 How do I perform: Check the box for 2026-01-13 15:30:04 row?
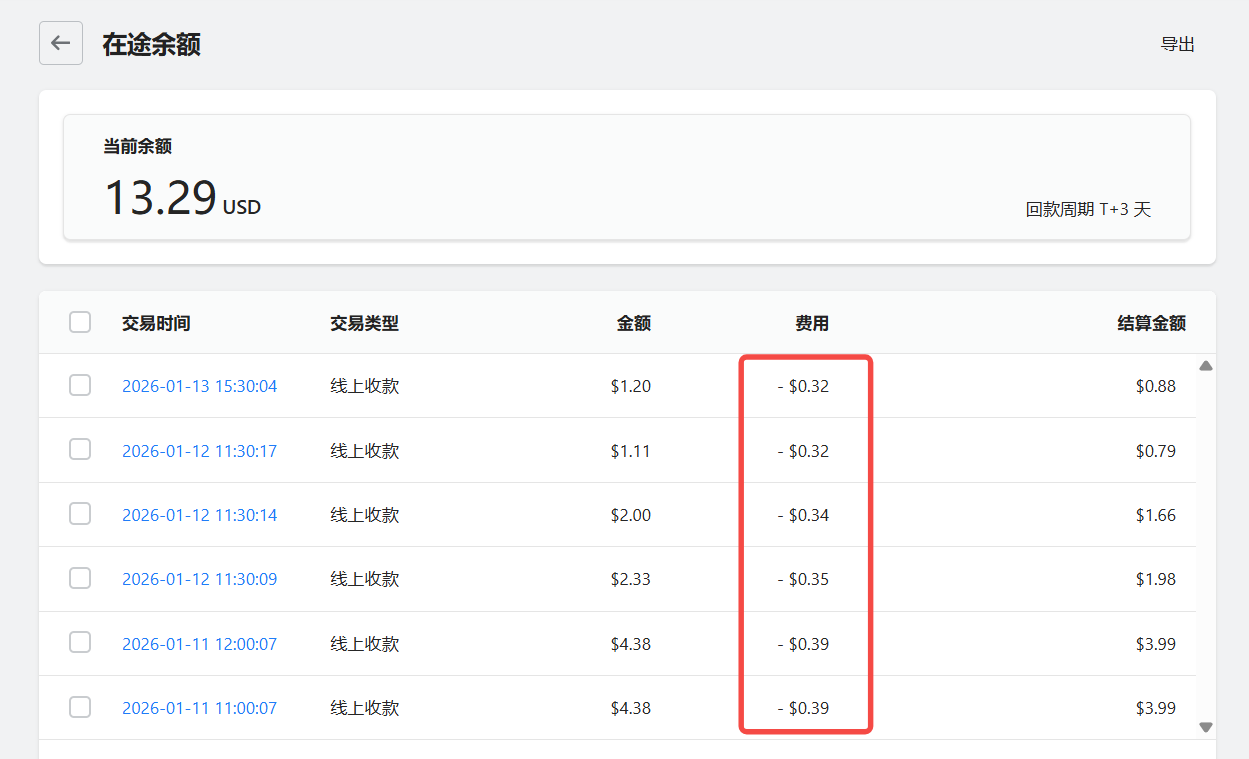pos(80,386)
